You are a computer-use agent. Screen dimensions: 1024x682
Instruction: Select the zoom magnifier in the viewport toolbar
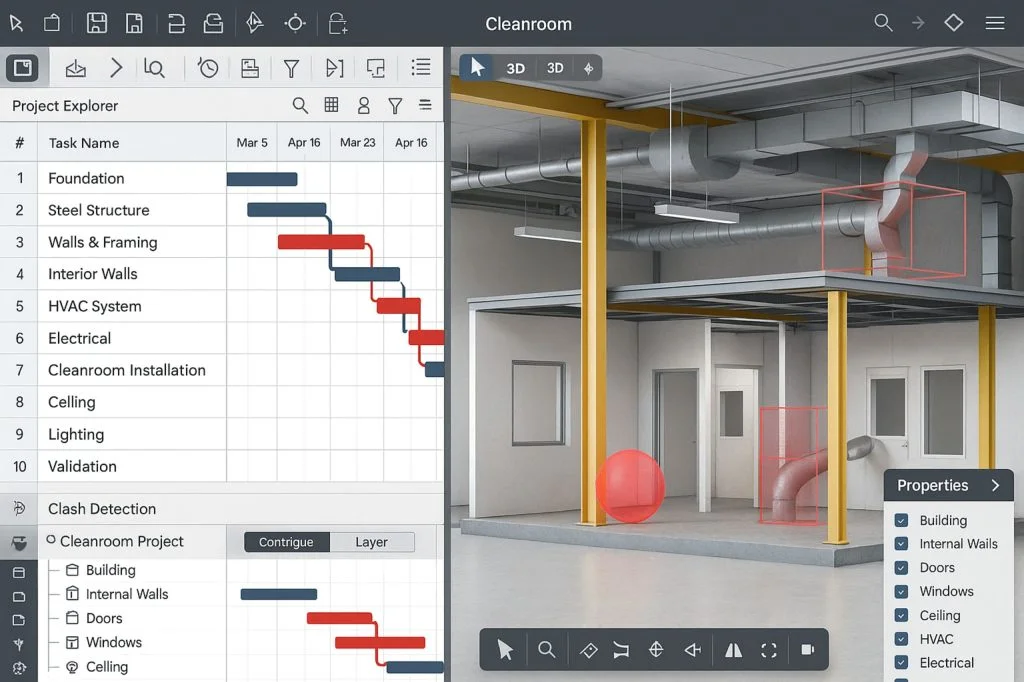coord(547,649)
